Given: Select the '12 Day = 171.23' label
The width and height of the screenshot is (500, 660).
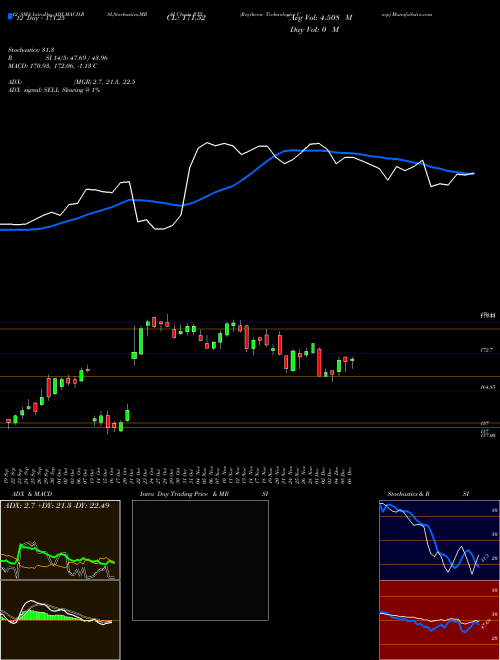Looking at the screenshot, I should 39,19.
